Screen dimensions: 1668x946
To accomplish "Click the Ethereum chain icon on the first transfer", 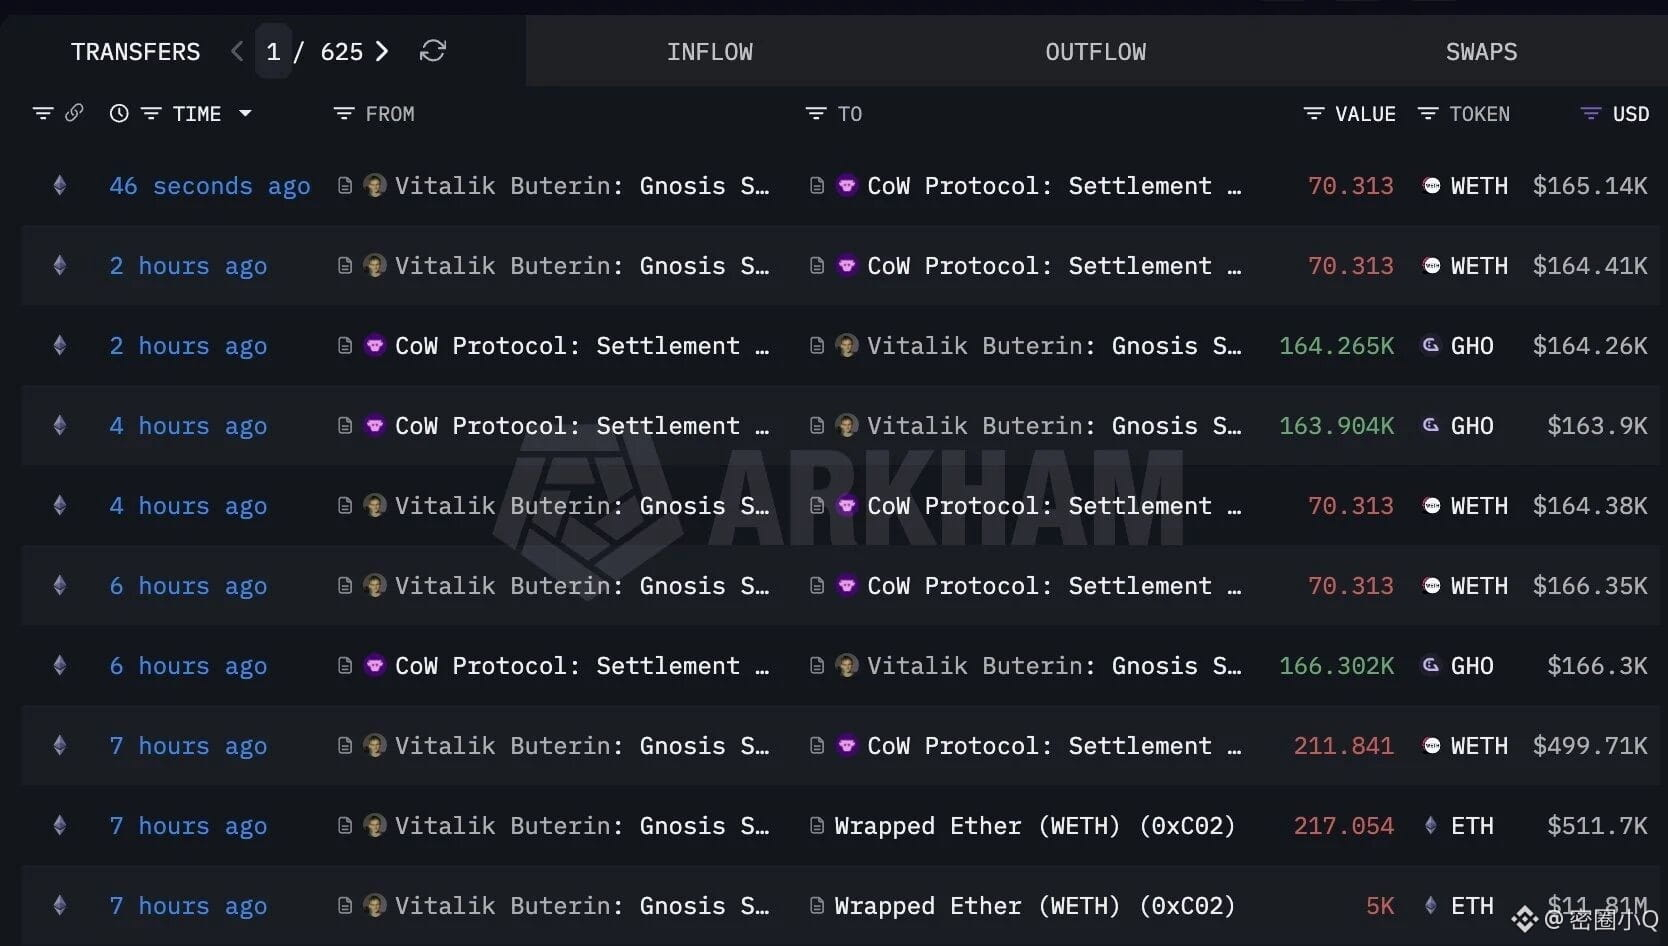I will click(x=59, y=185).
